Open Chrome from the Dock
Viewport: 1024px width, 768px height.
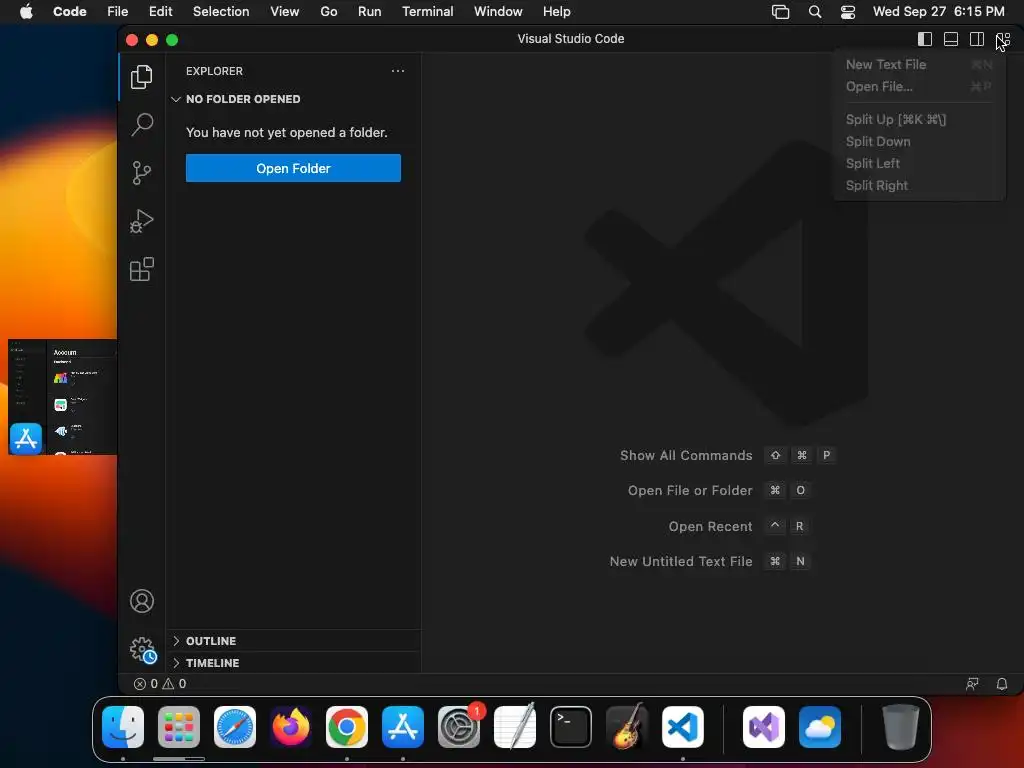(347, 727)
